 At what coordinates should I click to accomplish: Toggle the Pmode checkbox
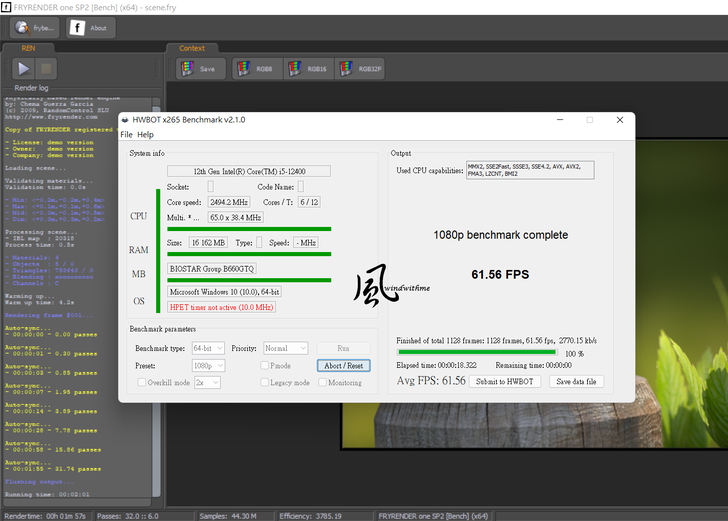coord(264,366)
